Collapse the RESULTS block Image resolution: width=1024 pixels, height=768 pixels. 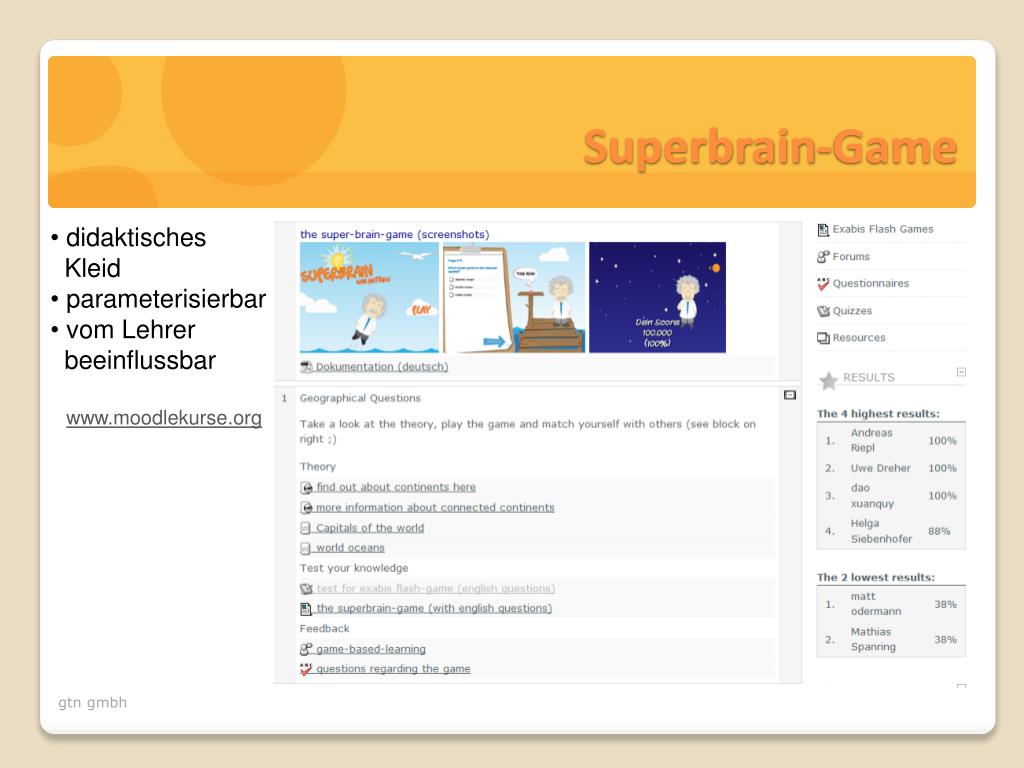click(x=961, y=372)
